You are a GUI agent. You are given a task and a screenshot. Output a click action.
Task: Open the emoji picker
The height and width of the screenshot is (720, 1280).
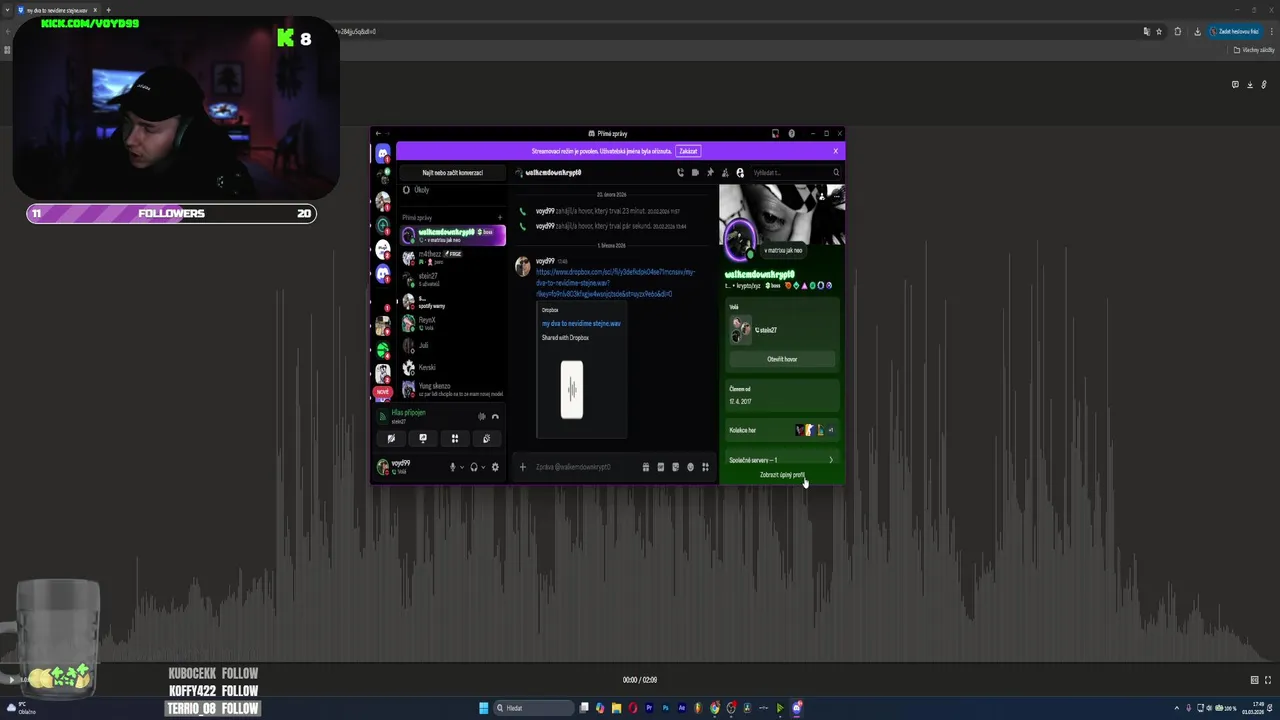[x=690, y=467]
